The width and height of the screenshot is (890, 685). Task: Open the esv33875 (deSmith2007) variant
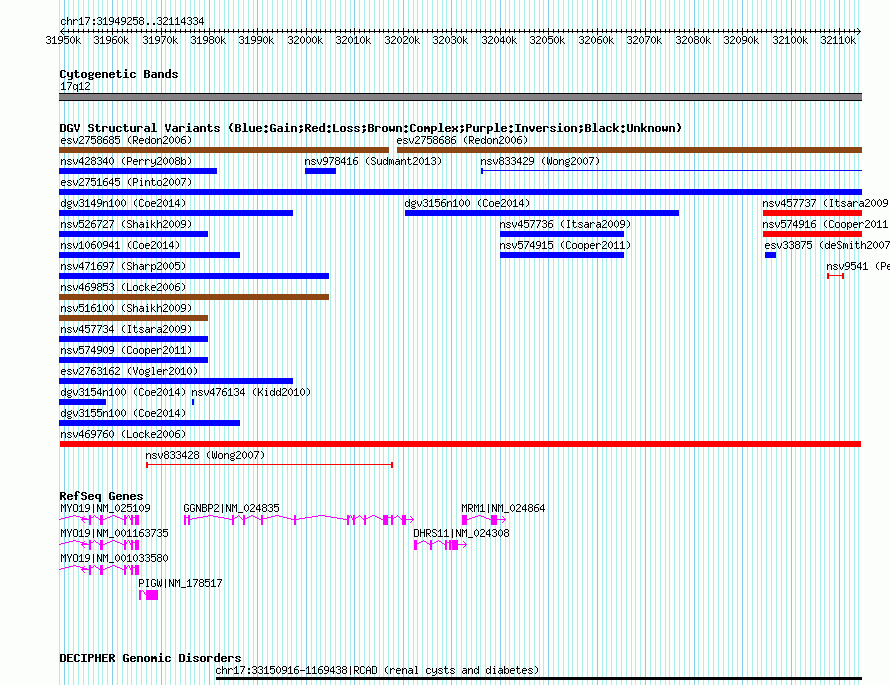pos(770,255)
